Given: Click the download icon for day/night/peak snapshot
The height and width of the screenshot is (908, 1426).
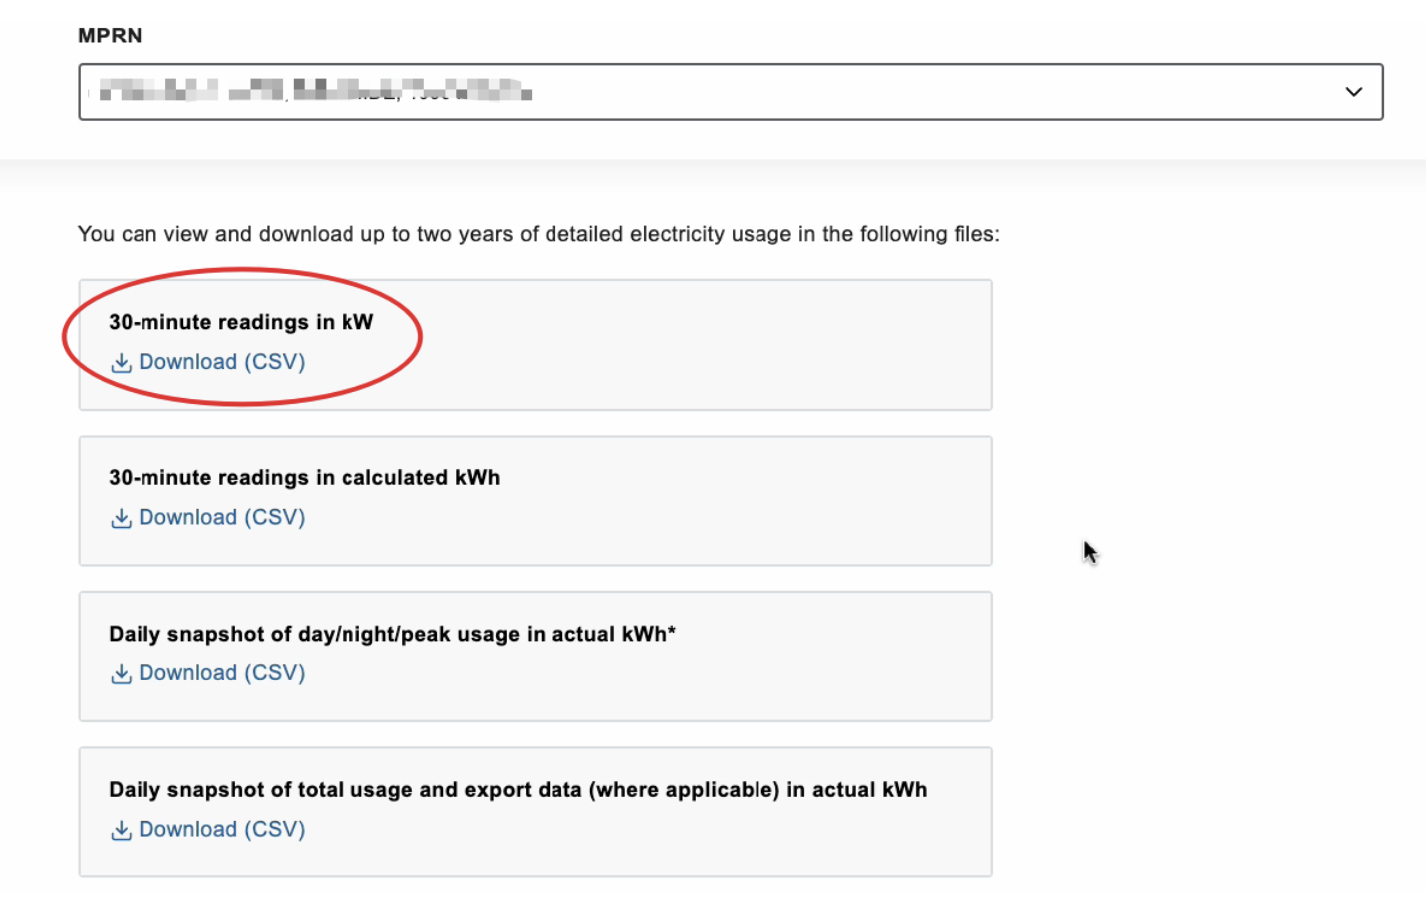Looking at the screenshot, I should point(121,674).
